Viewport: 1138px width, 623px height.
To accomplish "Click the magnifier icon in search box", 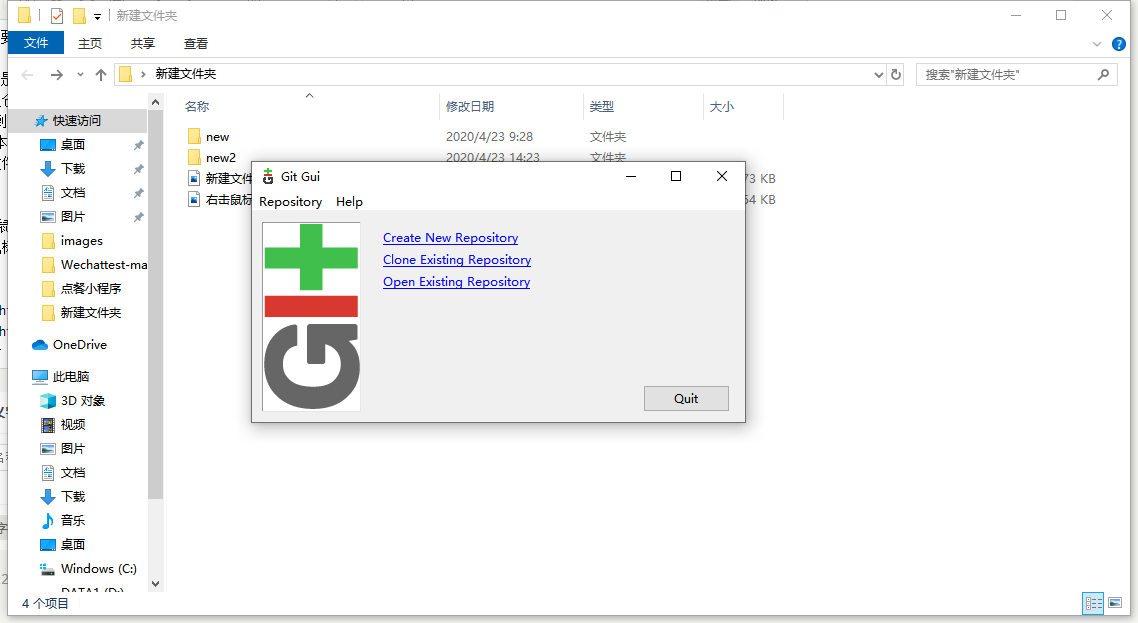I will (x=1103, y=75).
